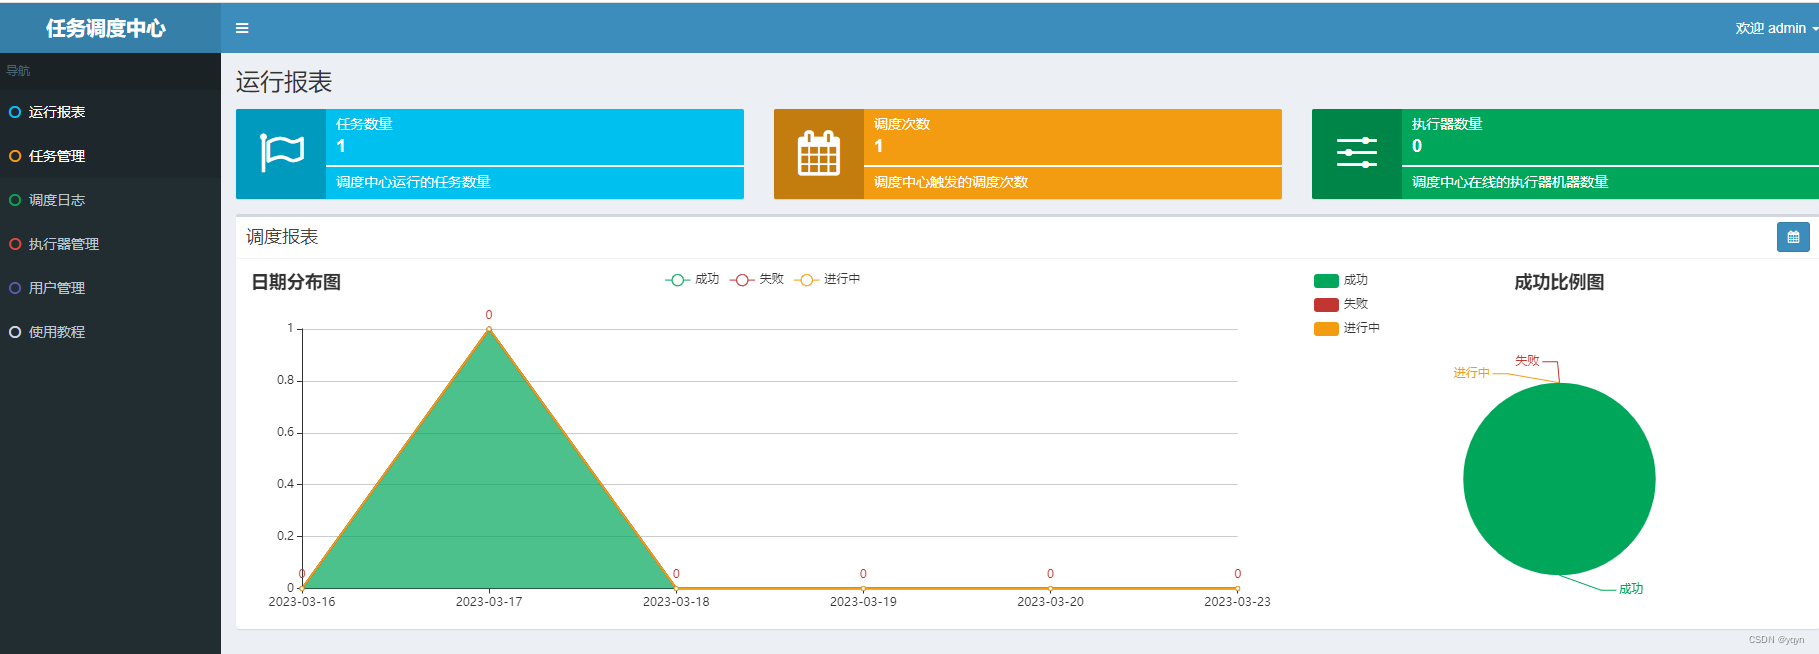Click the 任务调度中心 logo title
Image resolution: width=1819 pixels, height=654 pixels.
106,28
